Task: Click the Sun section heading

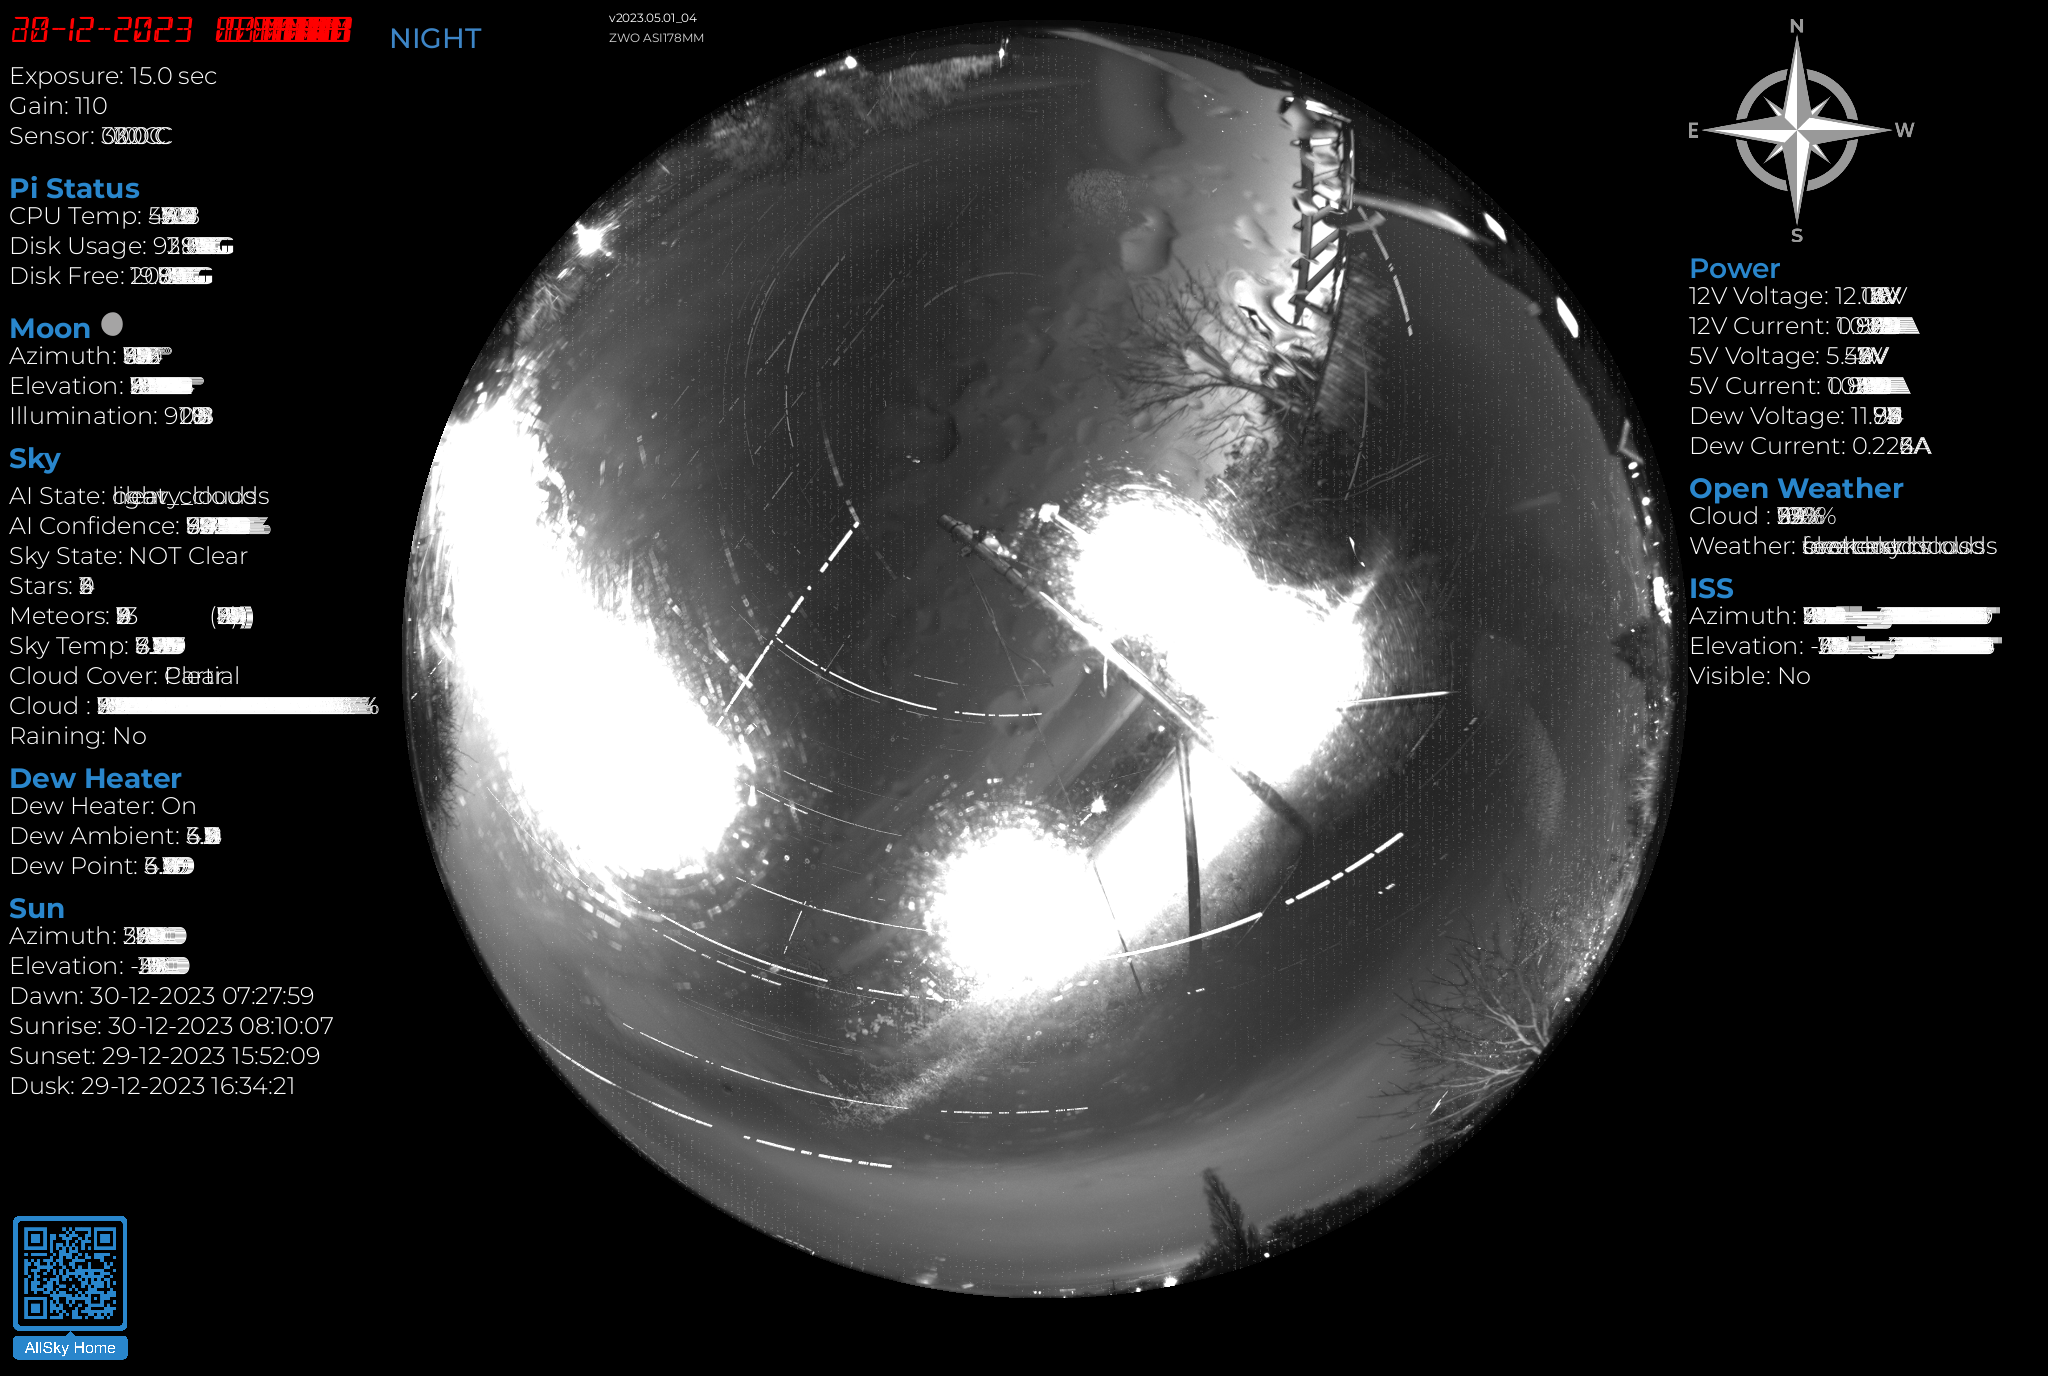Action: [37, 908]
